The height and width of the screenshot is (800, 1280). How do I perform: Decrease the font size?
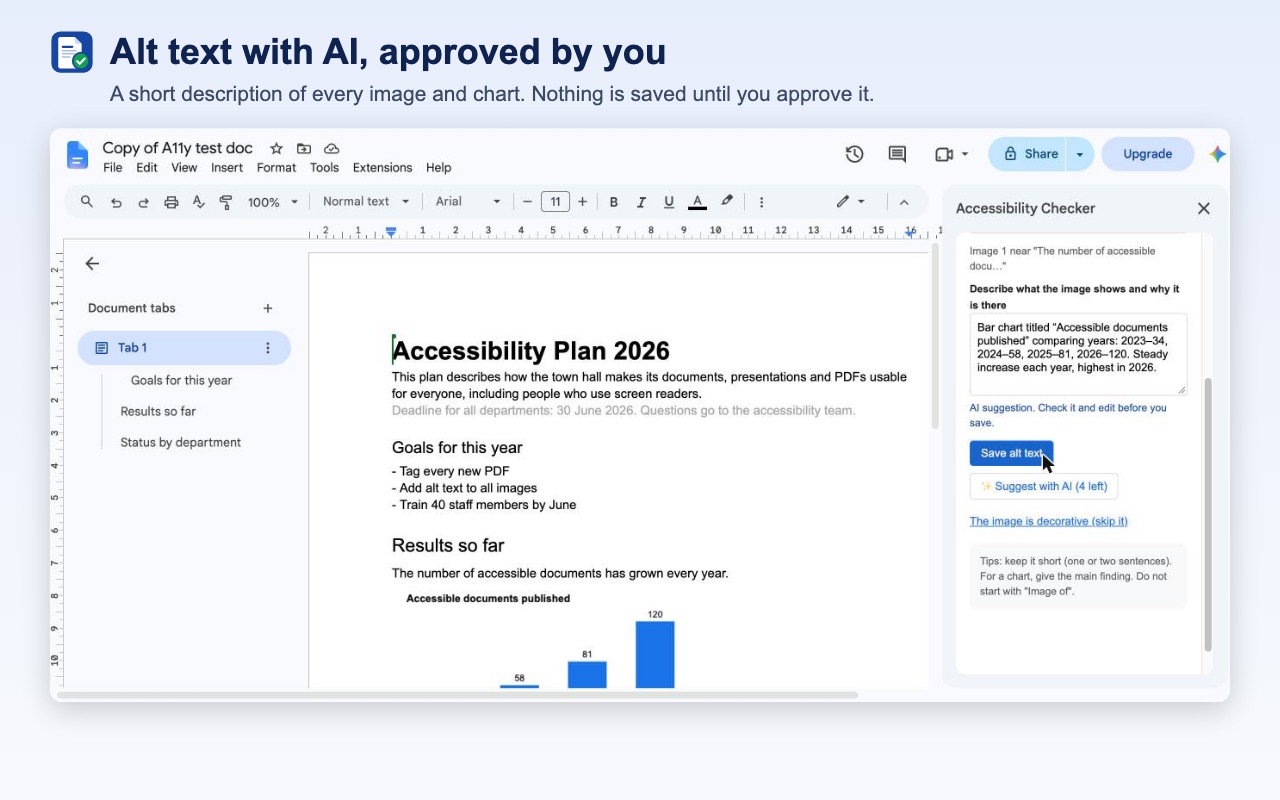pos(527,202)
